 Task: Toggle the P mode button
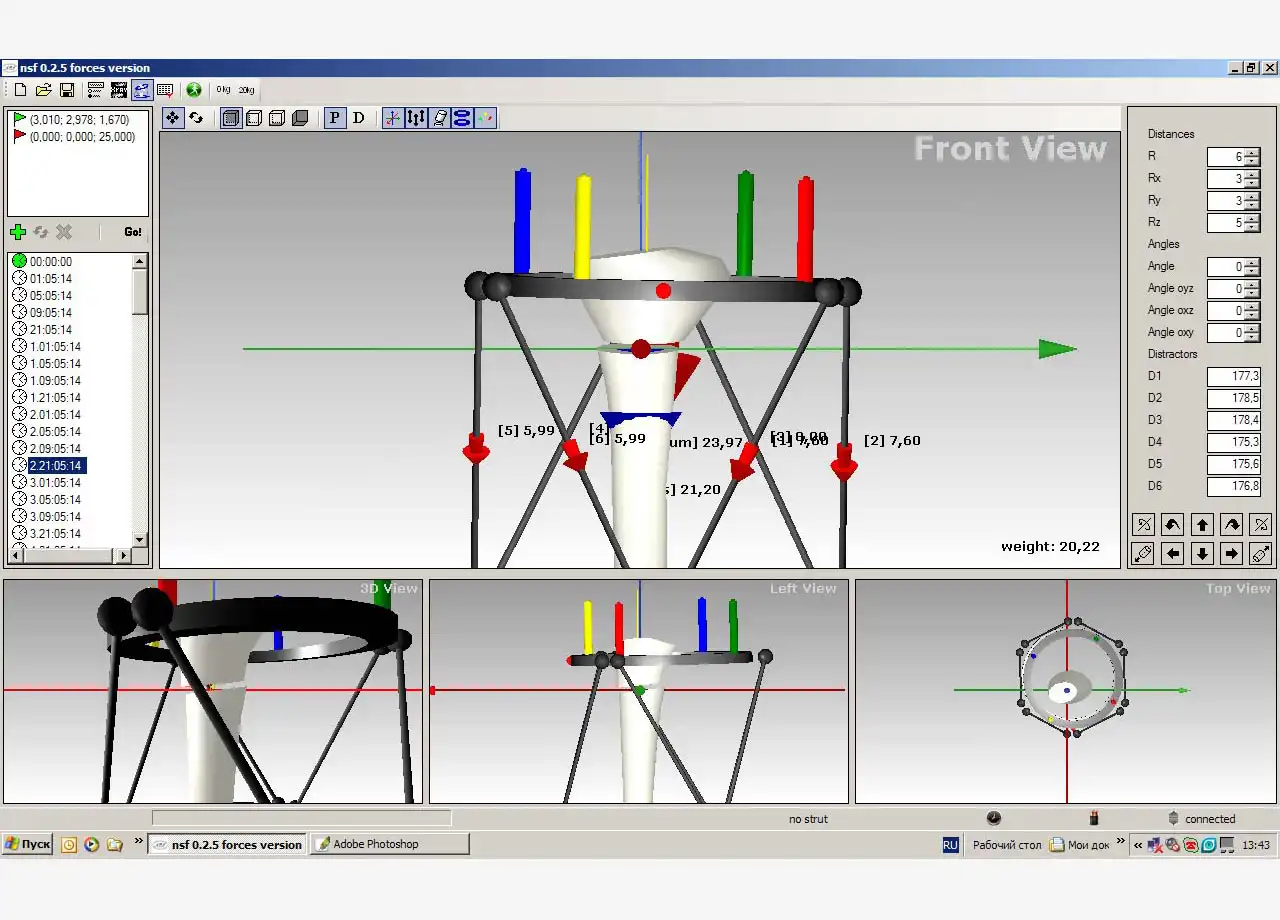click(x=335, y=118)
